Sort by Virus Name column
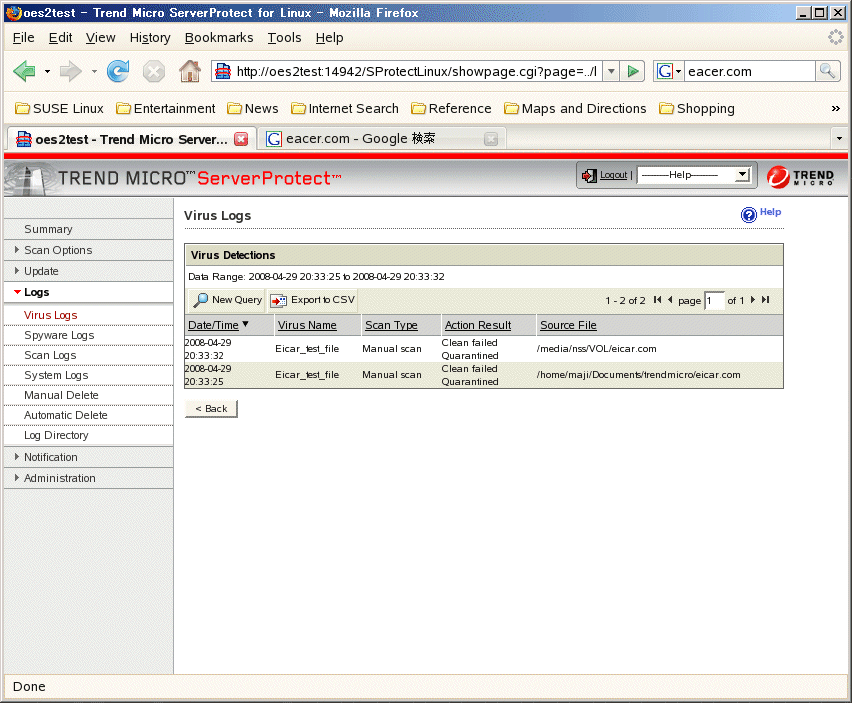Screen dimensions: 852x703 tap(307, 325)
